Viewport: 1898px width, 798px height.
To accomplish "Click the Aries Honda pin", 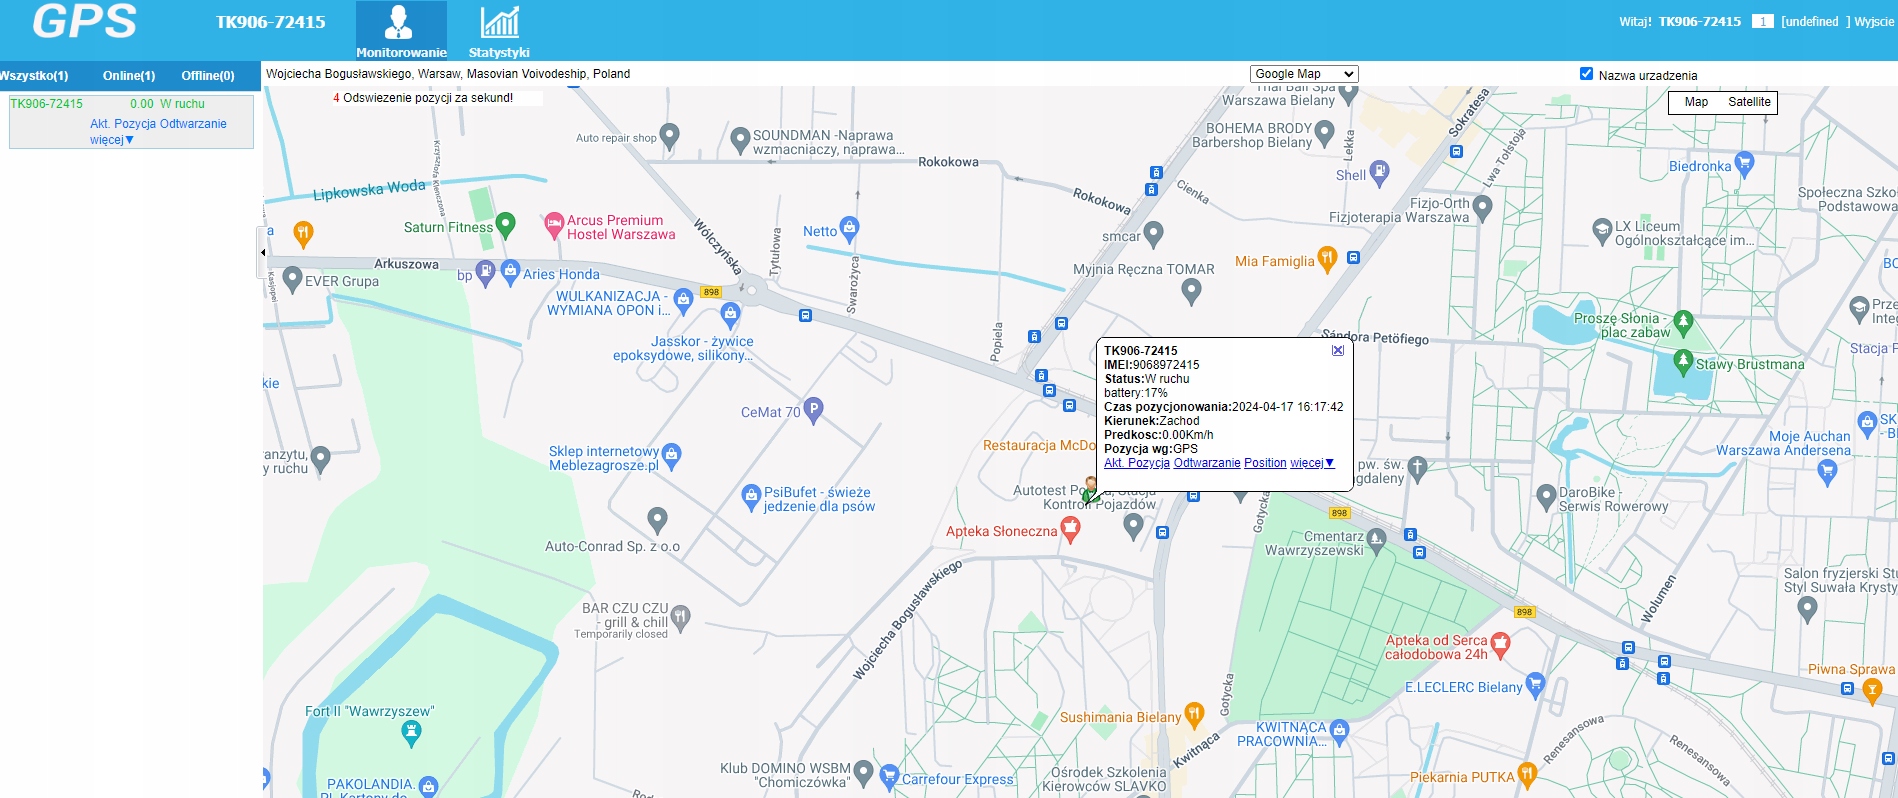I will pos(510,271).
